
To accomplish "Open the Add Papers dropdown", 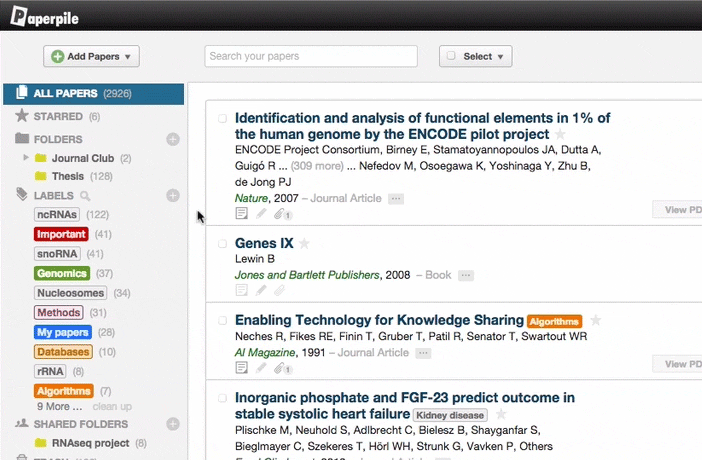I will 91,57.
